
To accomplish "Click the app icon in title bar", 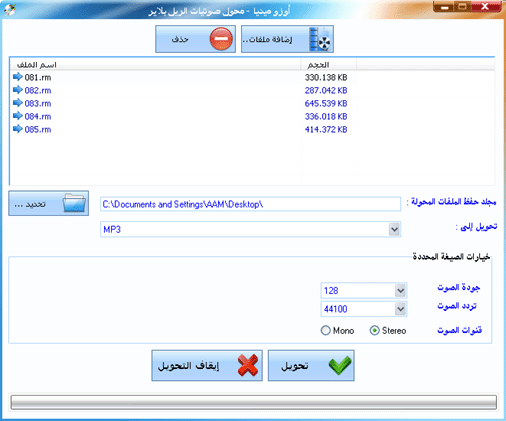I will 10,10.
